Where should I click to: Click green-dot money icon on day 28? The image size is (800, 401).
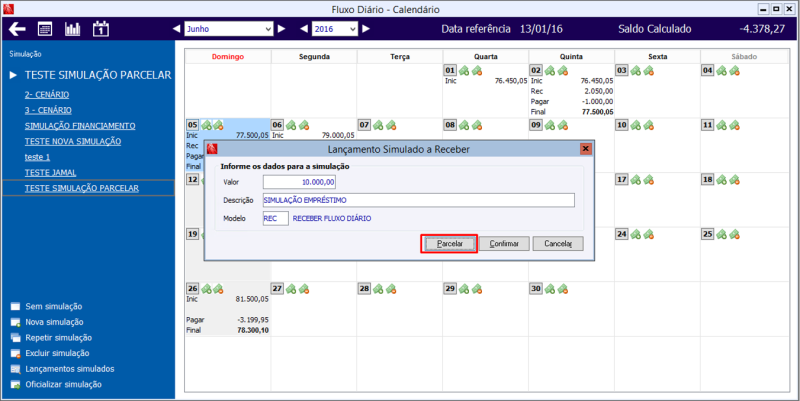pos(378,289)
